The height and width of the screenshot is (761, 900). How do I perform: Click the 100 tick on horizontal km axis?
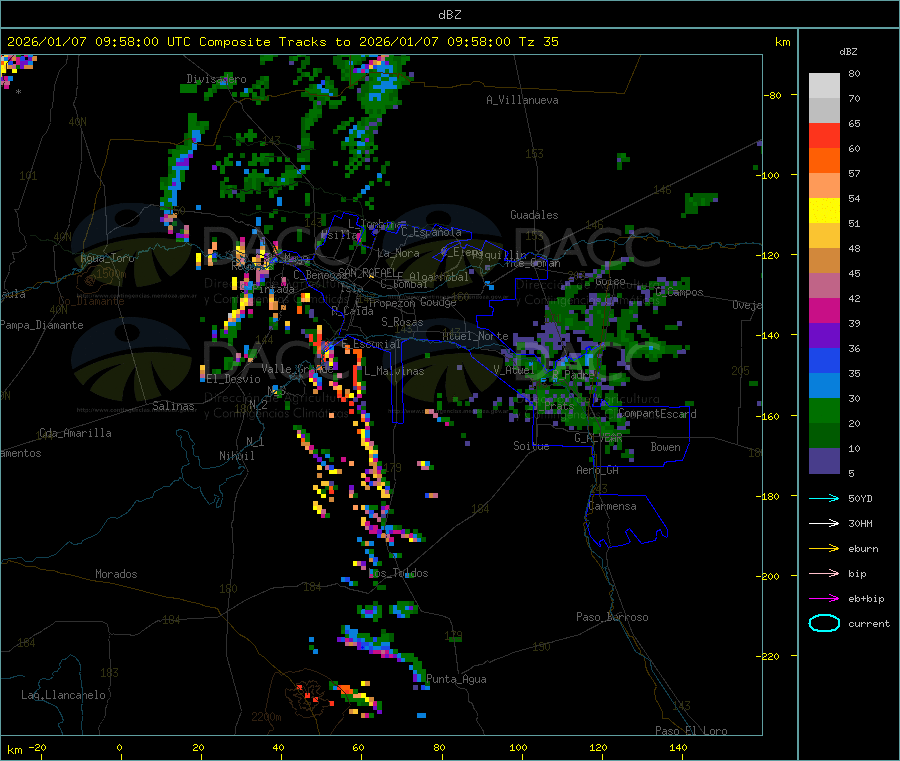coord(518,748)
